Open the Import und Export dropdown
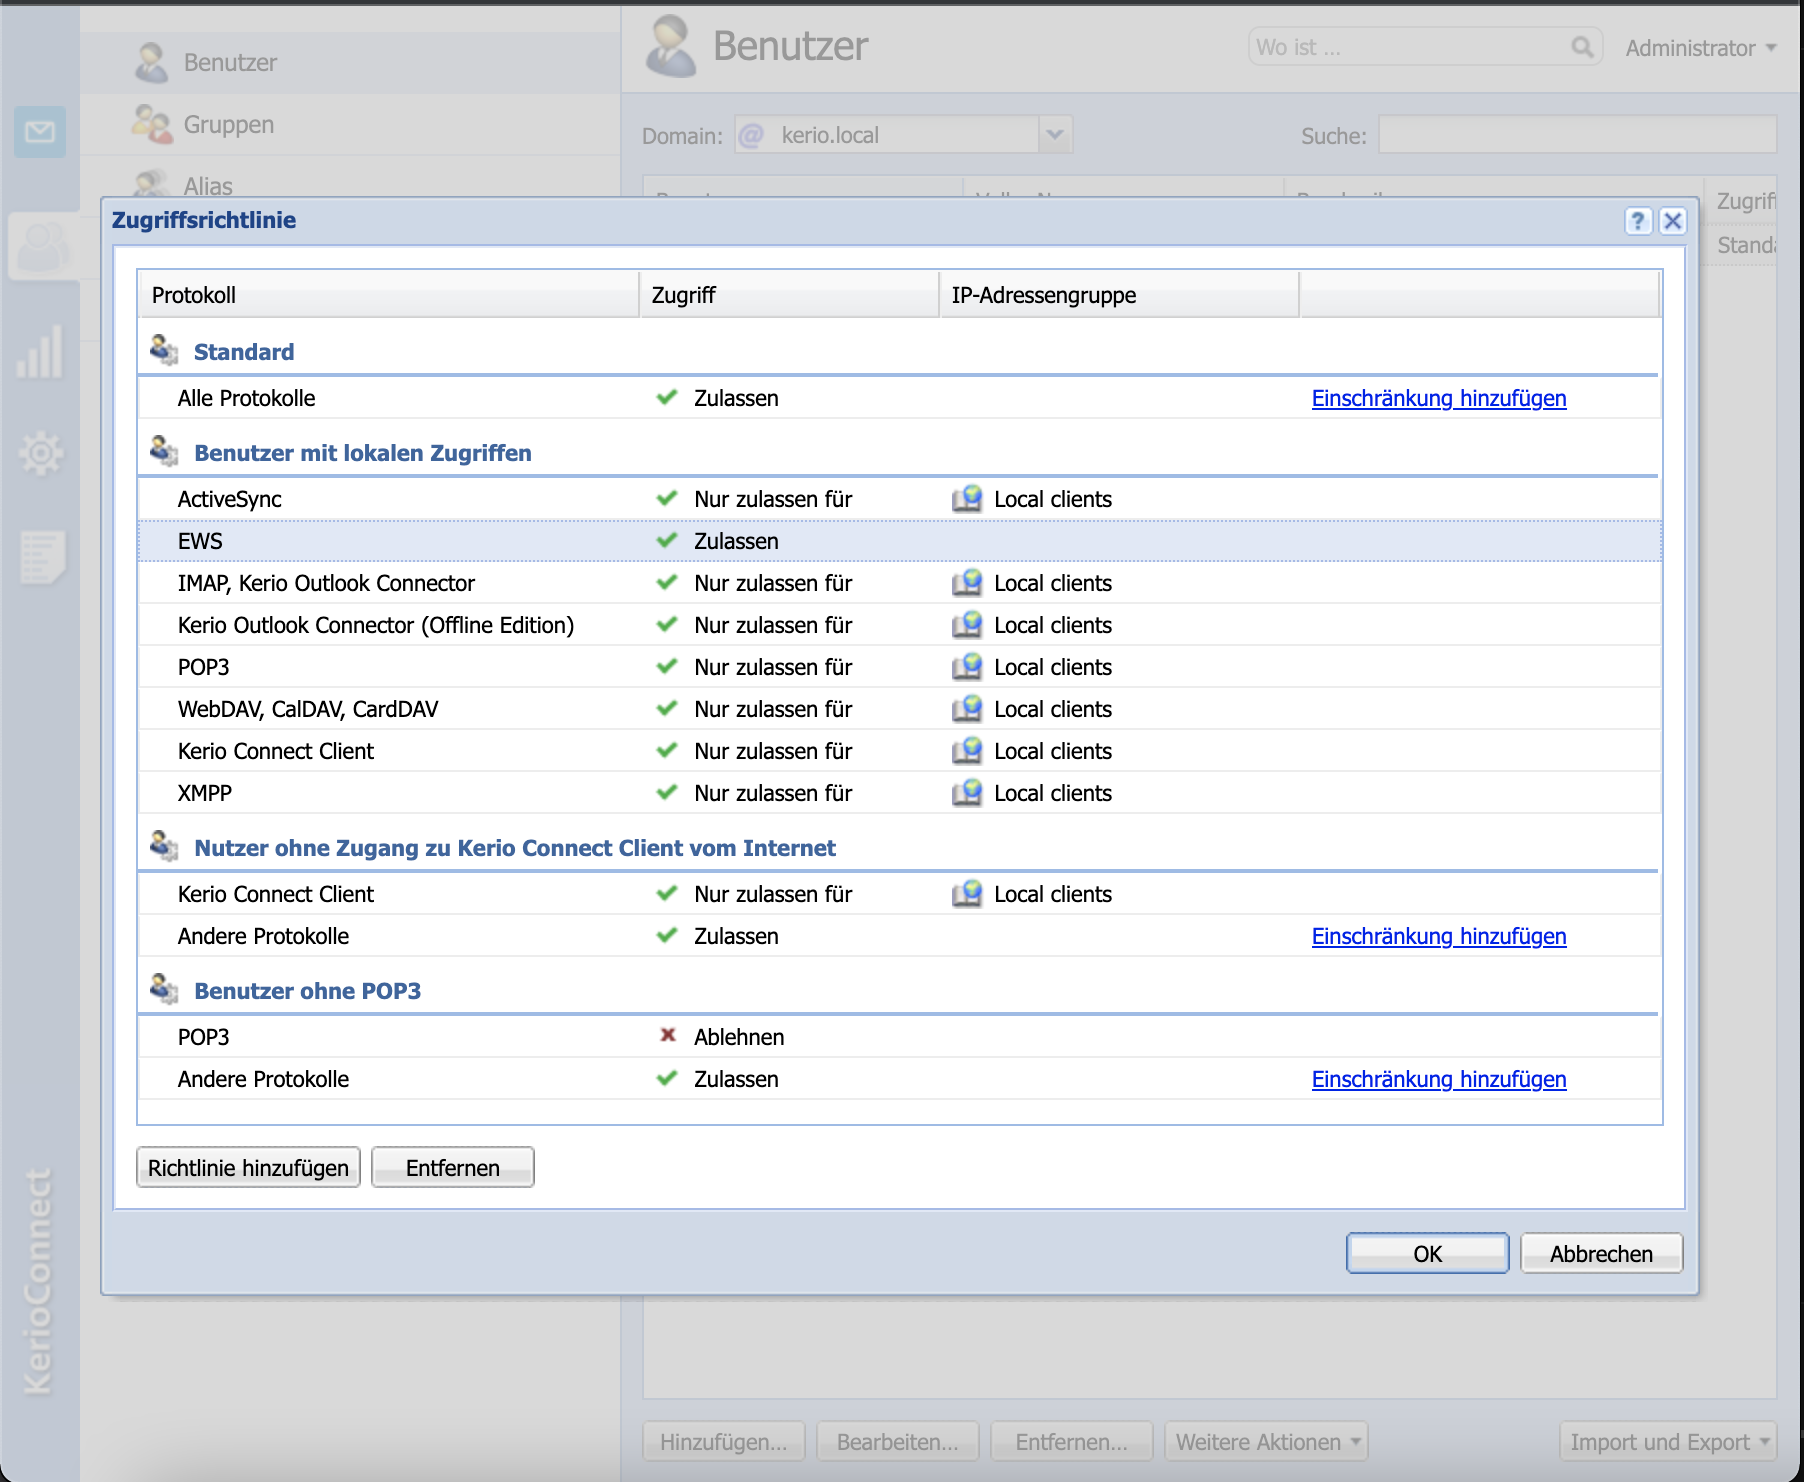Viewport: 1804px width, 1482px height. pyautogui.click(x=1667, y=1442)
